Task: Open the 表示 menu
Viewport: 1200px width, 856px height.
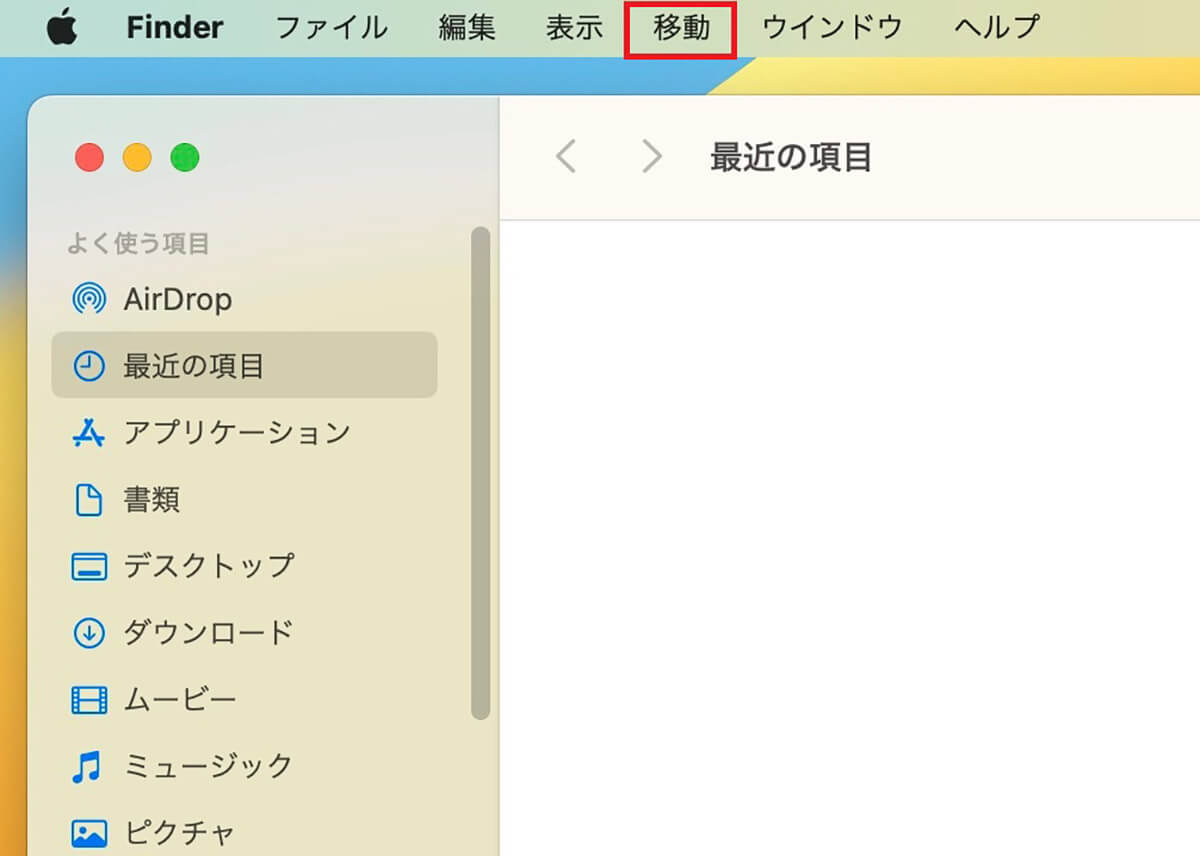Action: (x=575, y=28)
